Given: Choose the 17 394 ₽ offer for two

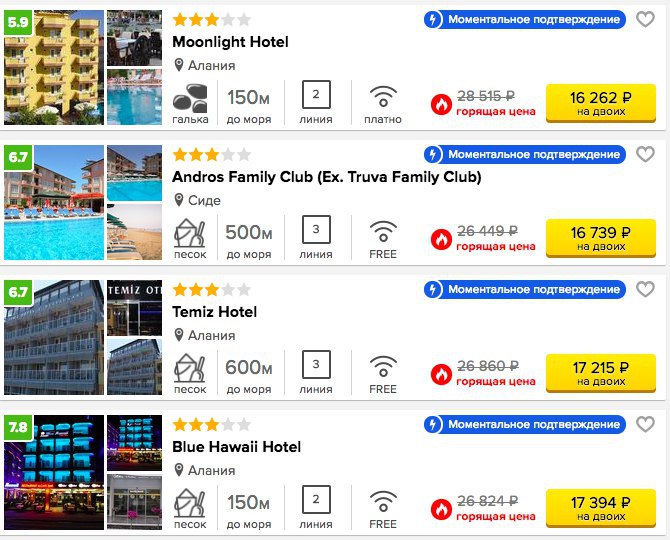Looking at the screenshot, I should (x=601, y=508).
